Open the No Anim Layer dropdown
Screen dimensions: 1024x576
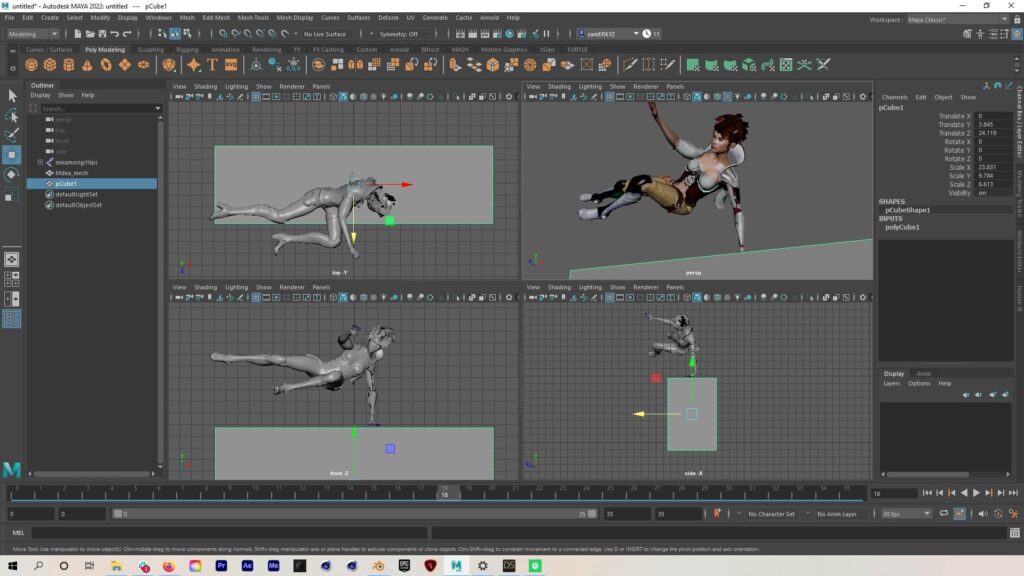pos(837,514)
